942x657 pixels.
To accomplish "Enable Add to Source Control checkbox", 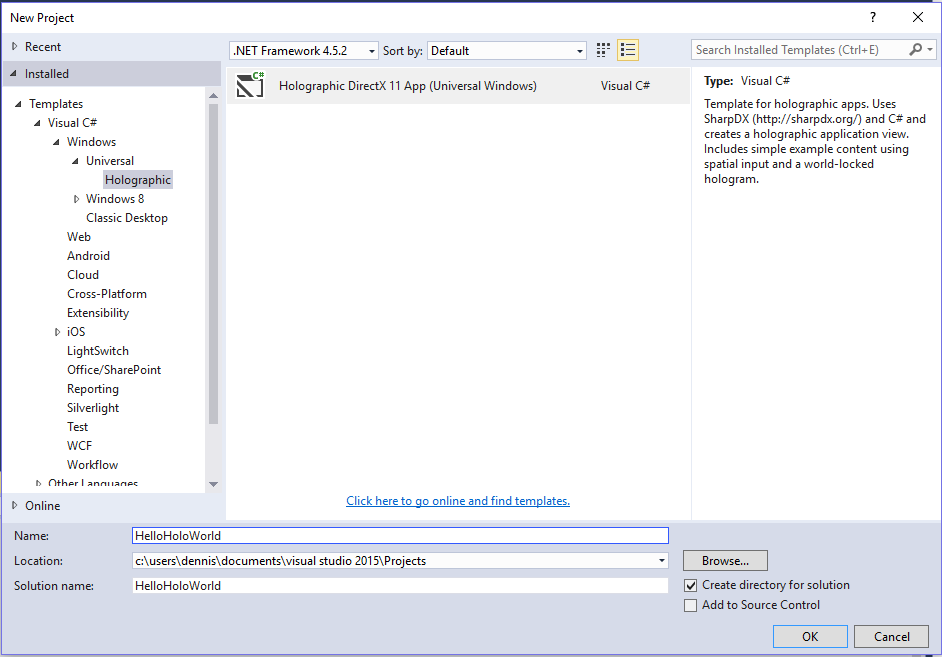I will coord(691,605).
